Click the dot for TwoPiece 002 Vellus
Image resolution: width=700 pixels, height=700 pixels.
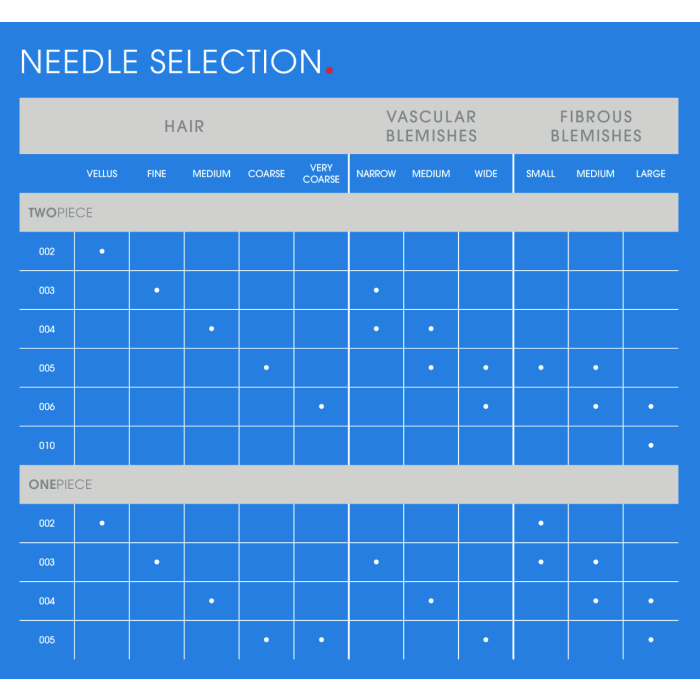point(102,251)
